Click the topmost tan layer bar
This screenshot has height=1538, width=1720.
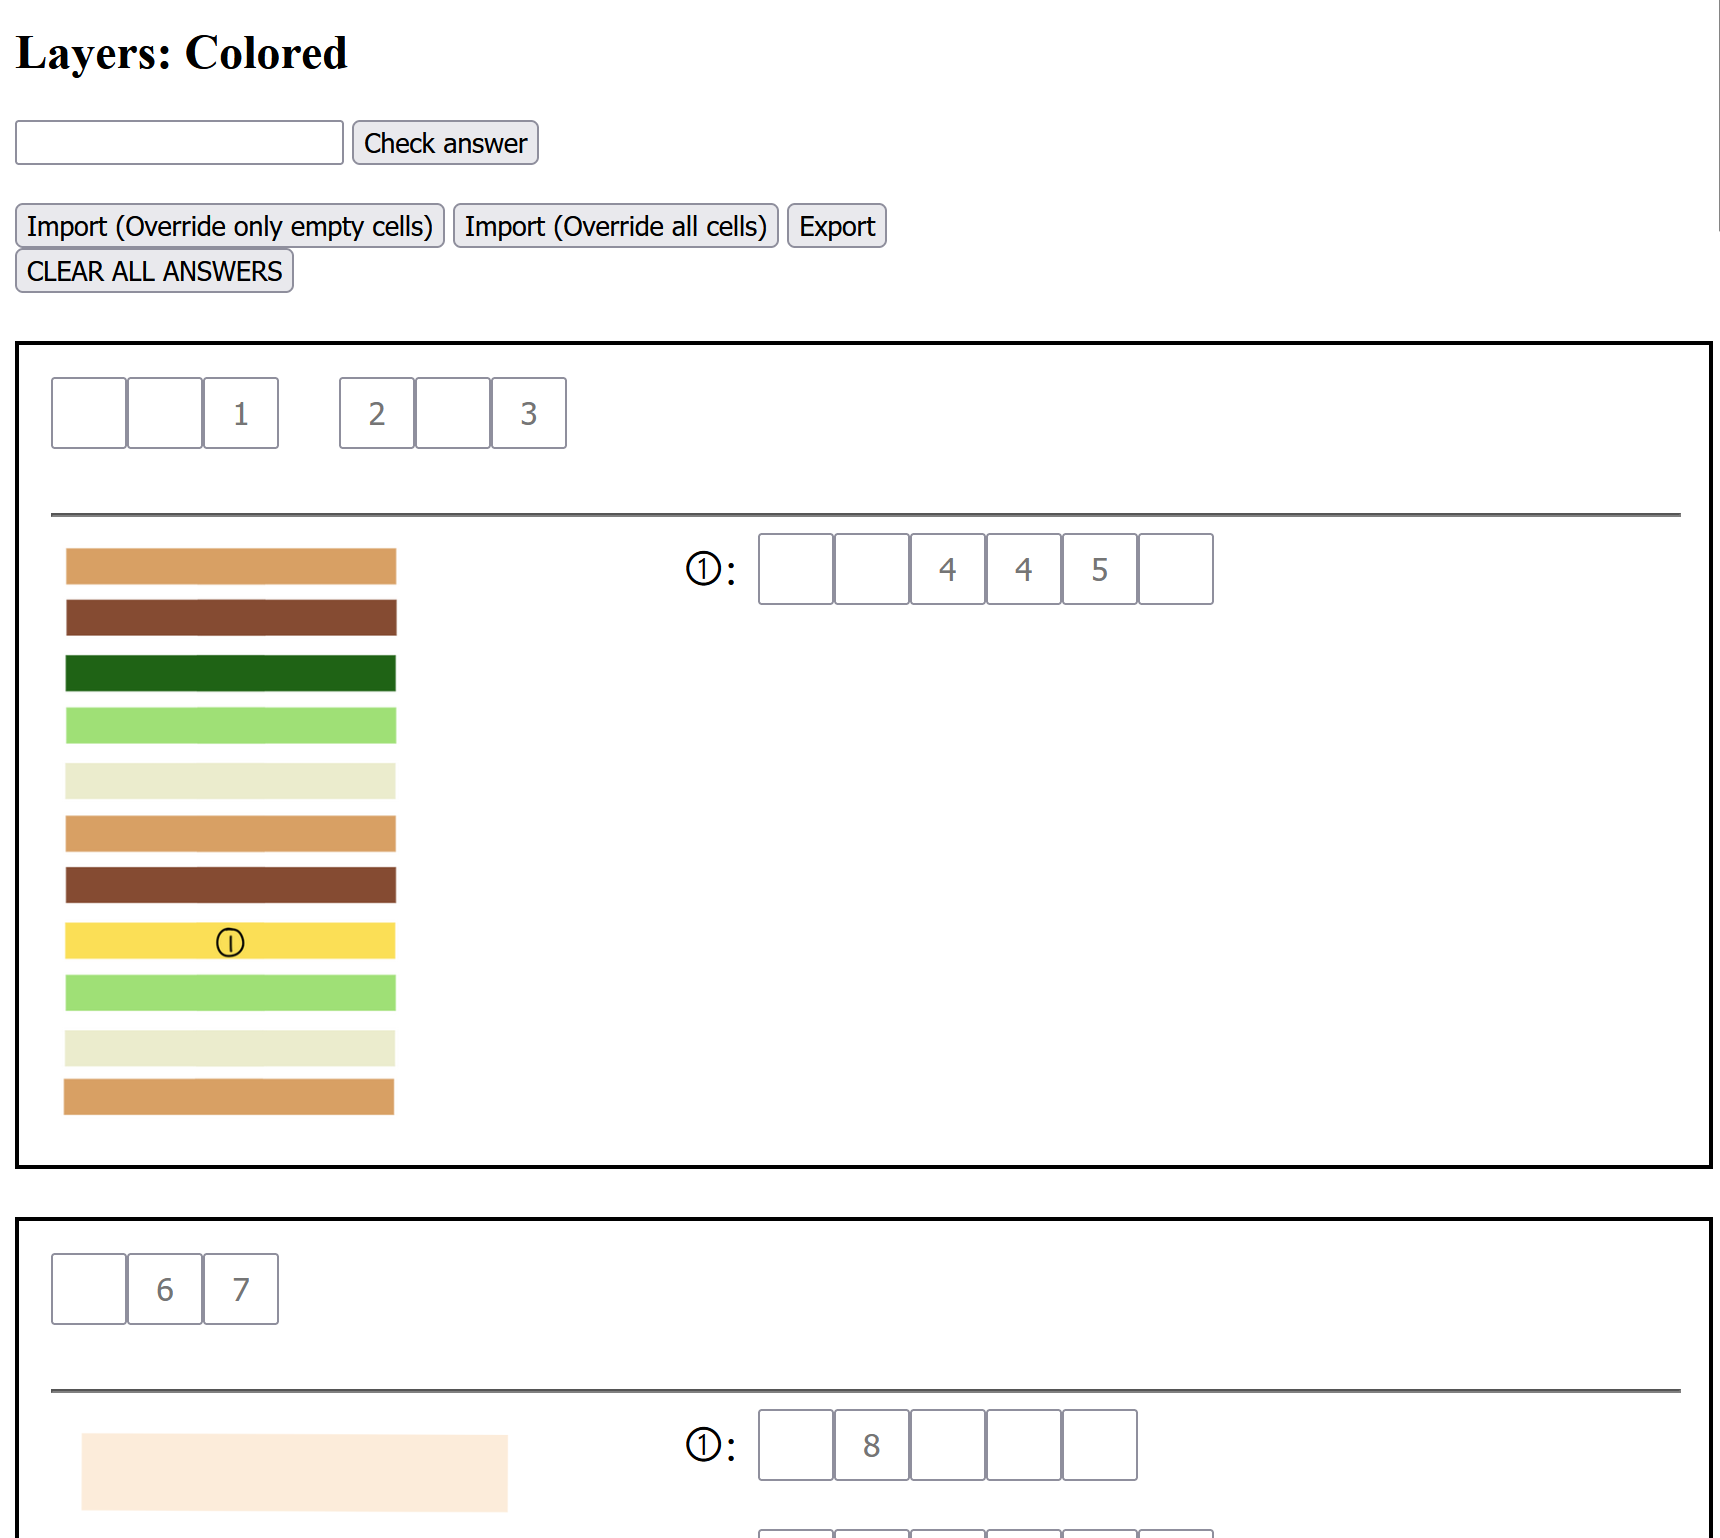point(231,566)
